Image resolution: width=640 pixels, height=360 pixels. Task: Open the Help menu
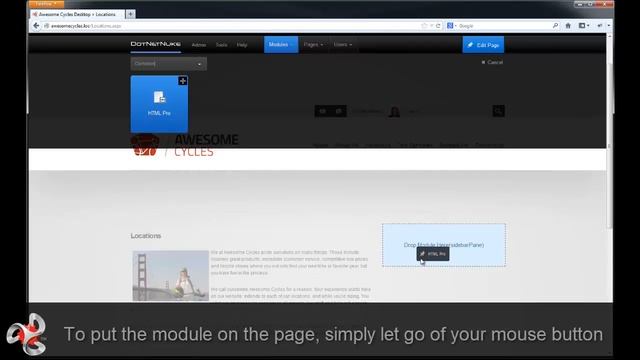242,45
